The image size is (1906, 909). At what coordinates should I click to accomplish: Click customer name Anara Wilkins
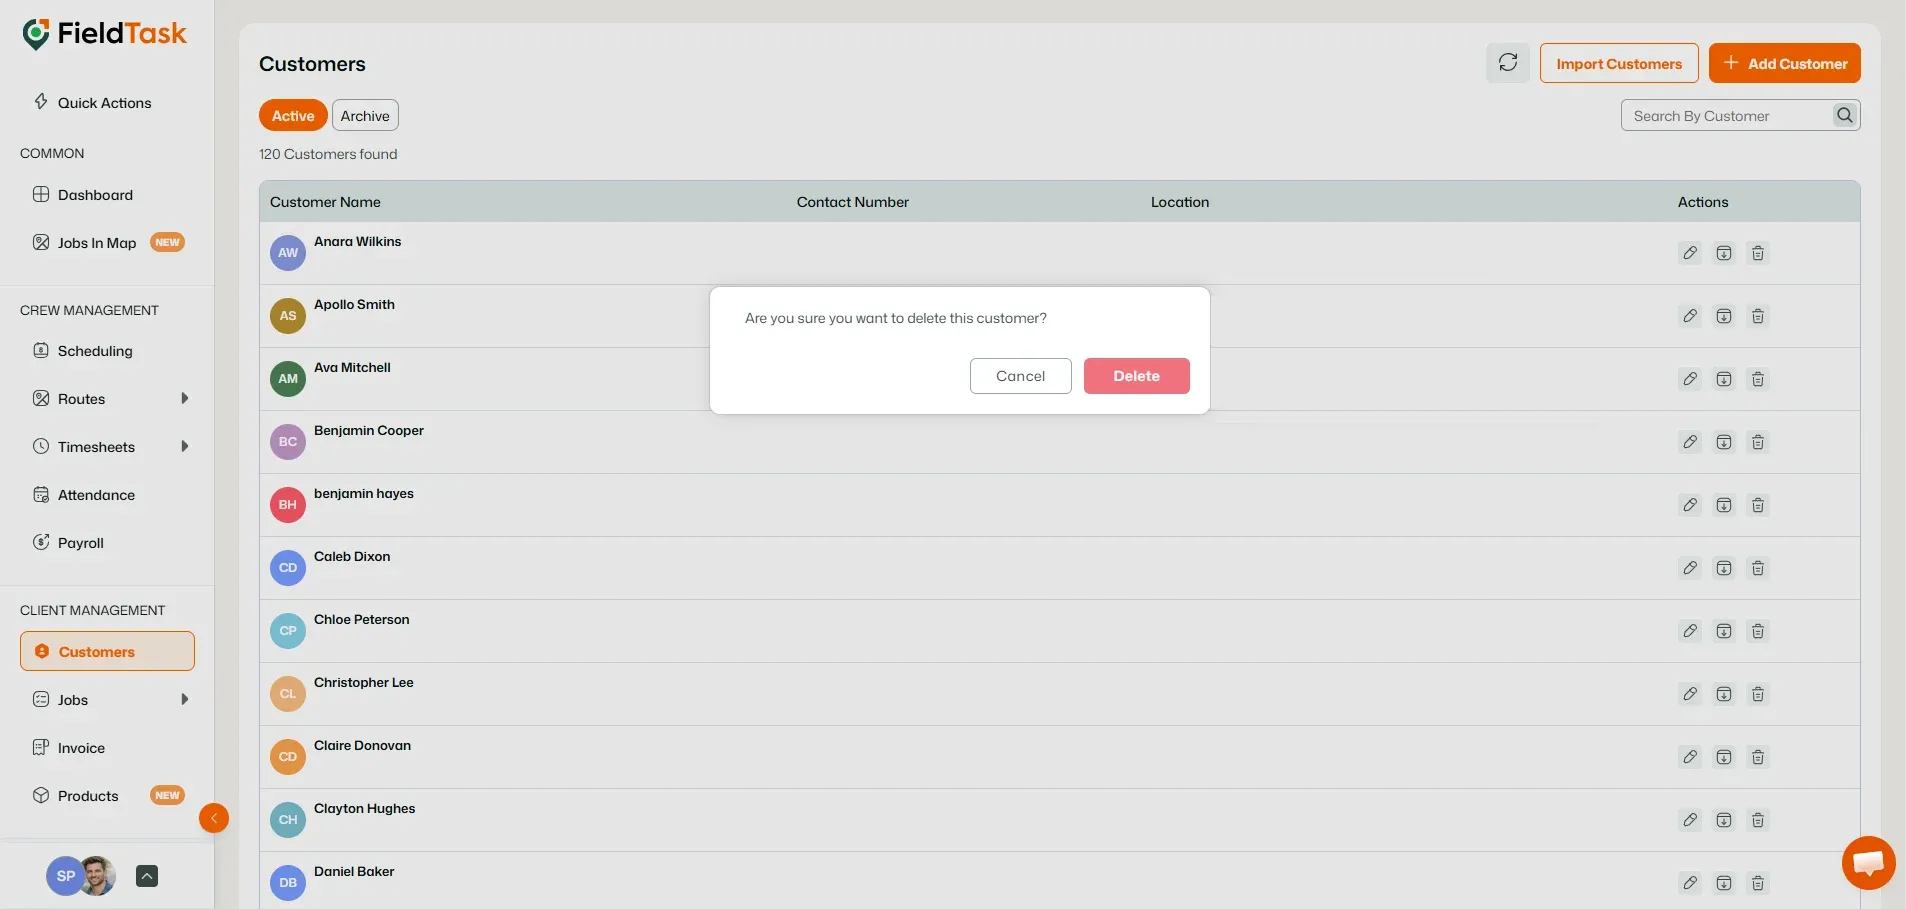357,242
